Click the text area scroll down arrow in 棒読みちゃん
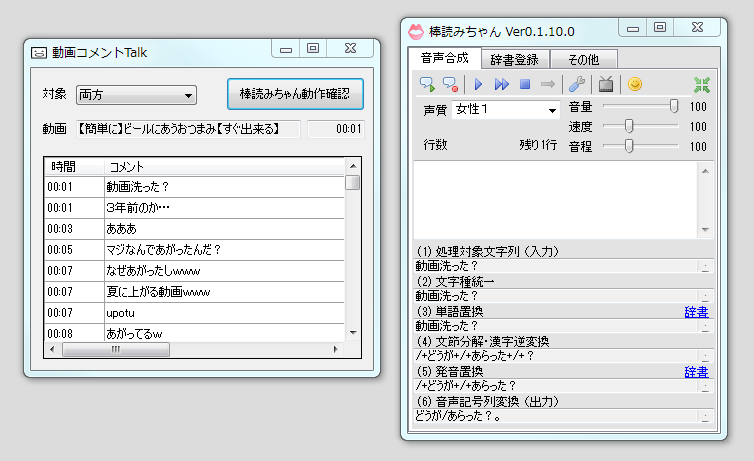The width and height of the screenshot is (754, 461). click(705, 230)
